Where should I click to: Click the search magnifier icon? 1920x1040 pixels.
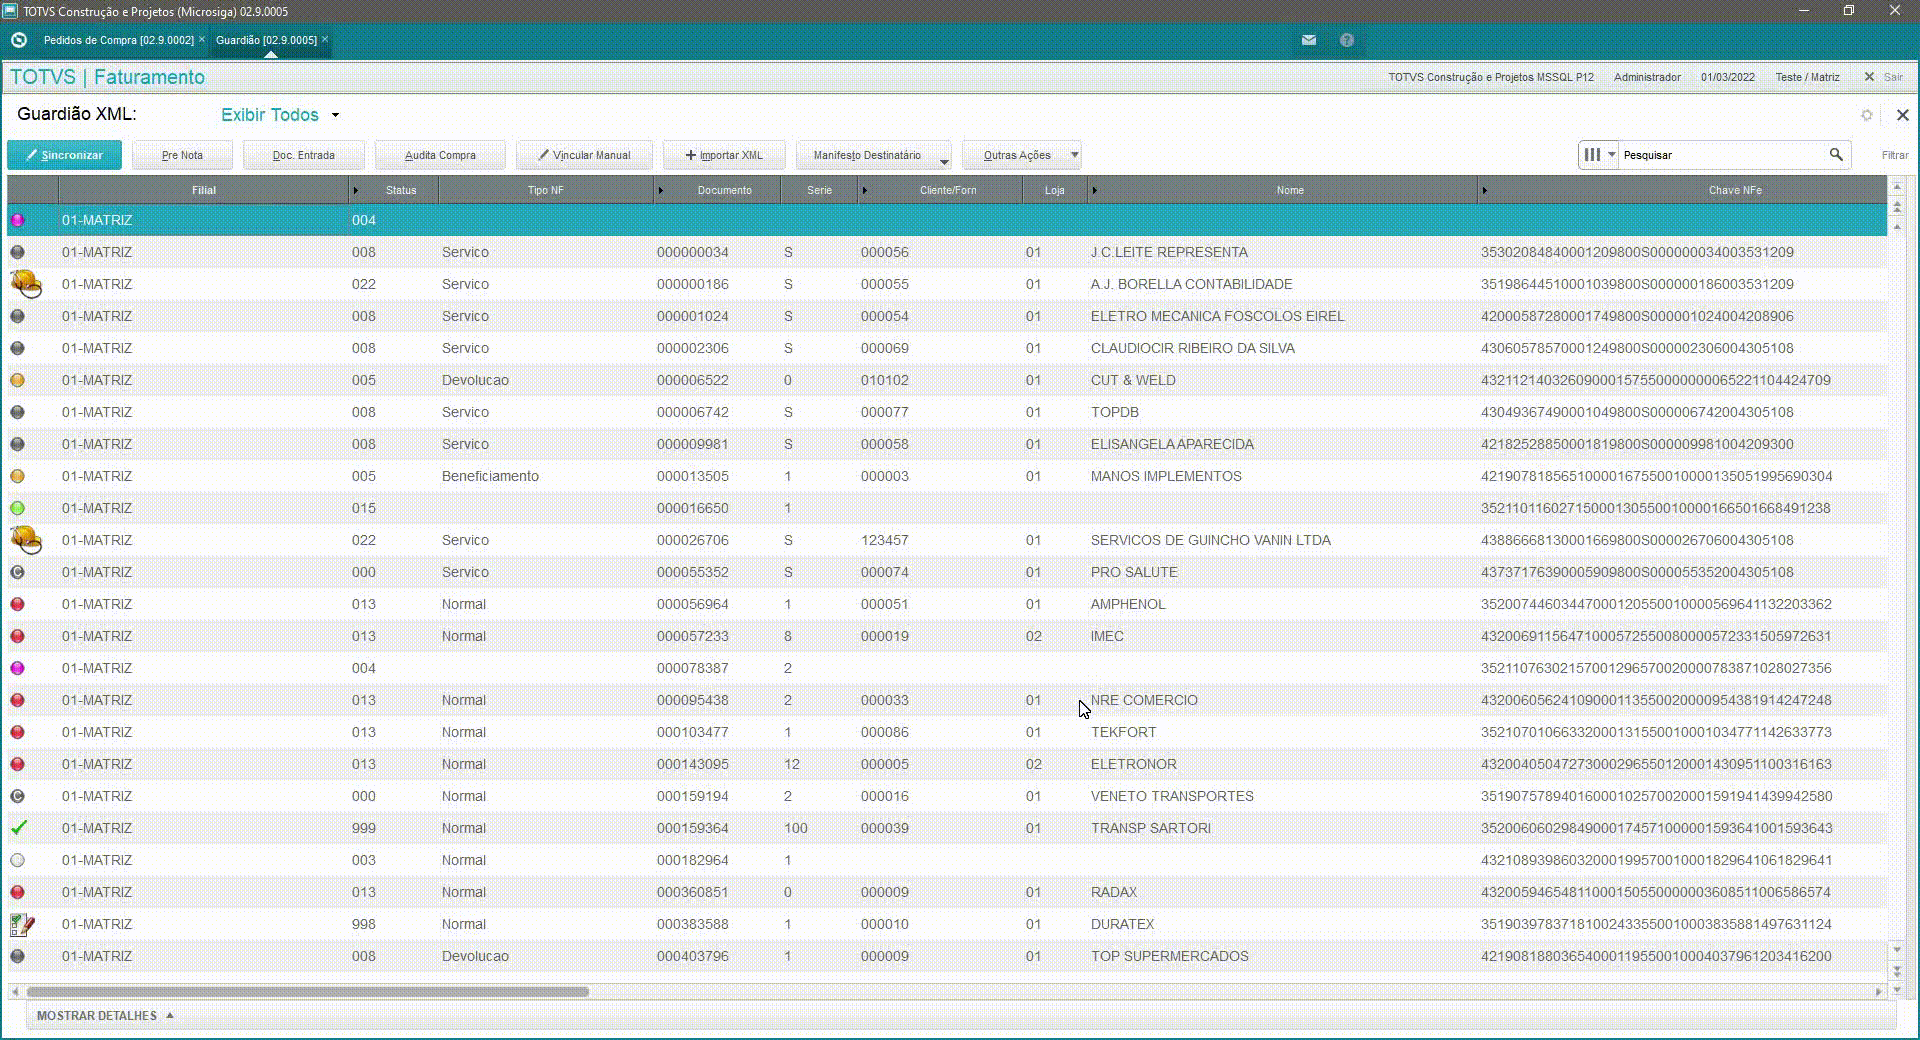tap(1836, 155)
